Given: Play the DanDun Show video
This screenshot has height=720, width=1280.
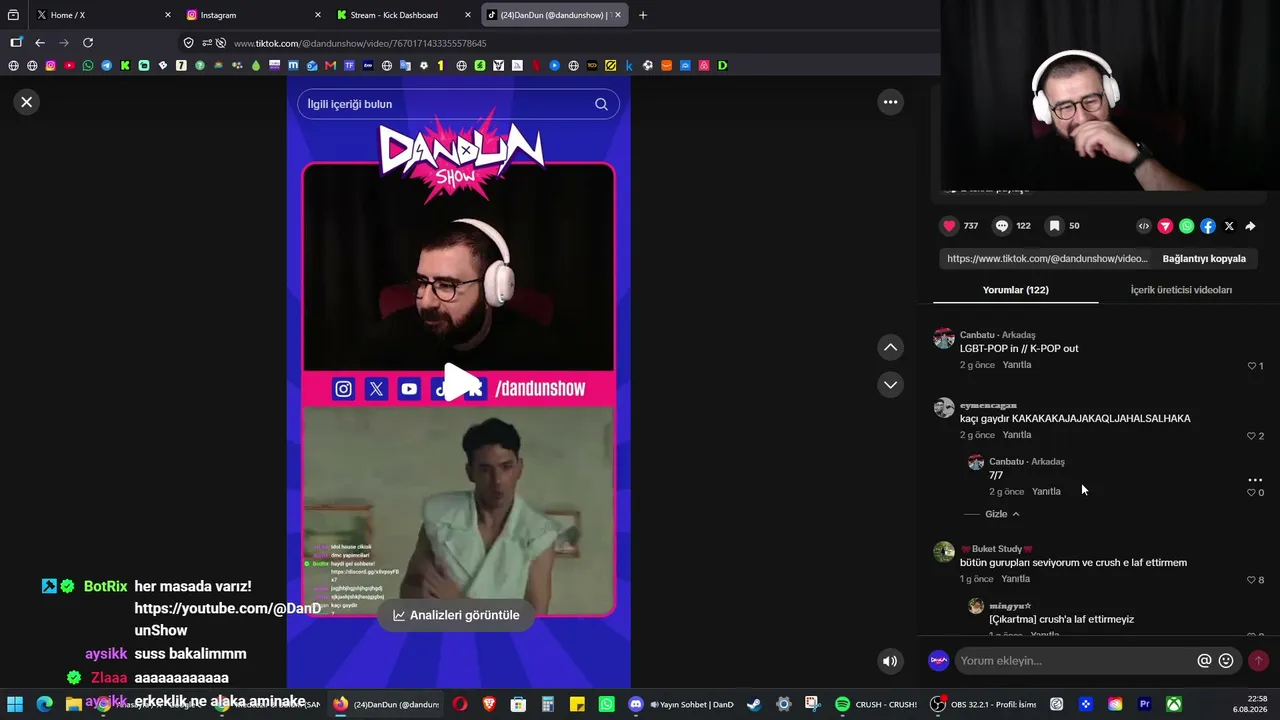Looking at the screenshot, I should tap(460, 382).
